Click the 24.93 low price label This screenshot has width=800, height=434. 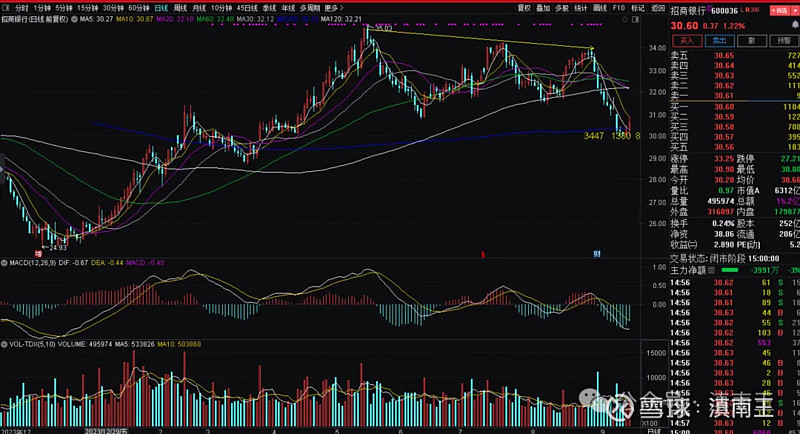(x=58, y=248)
